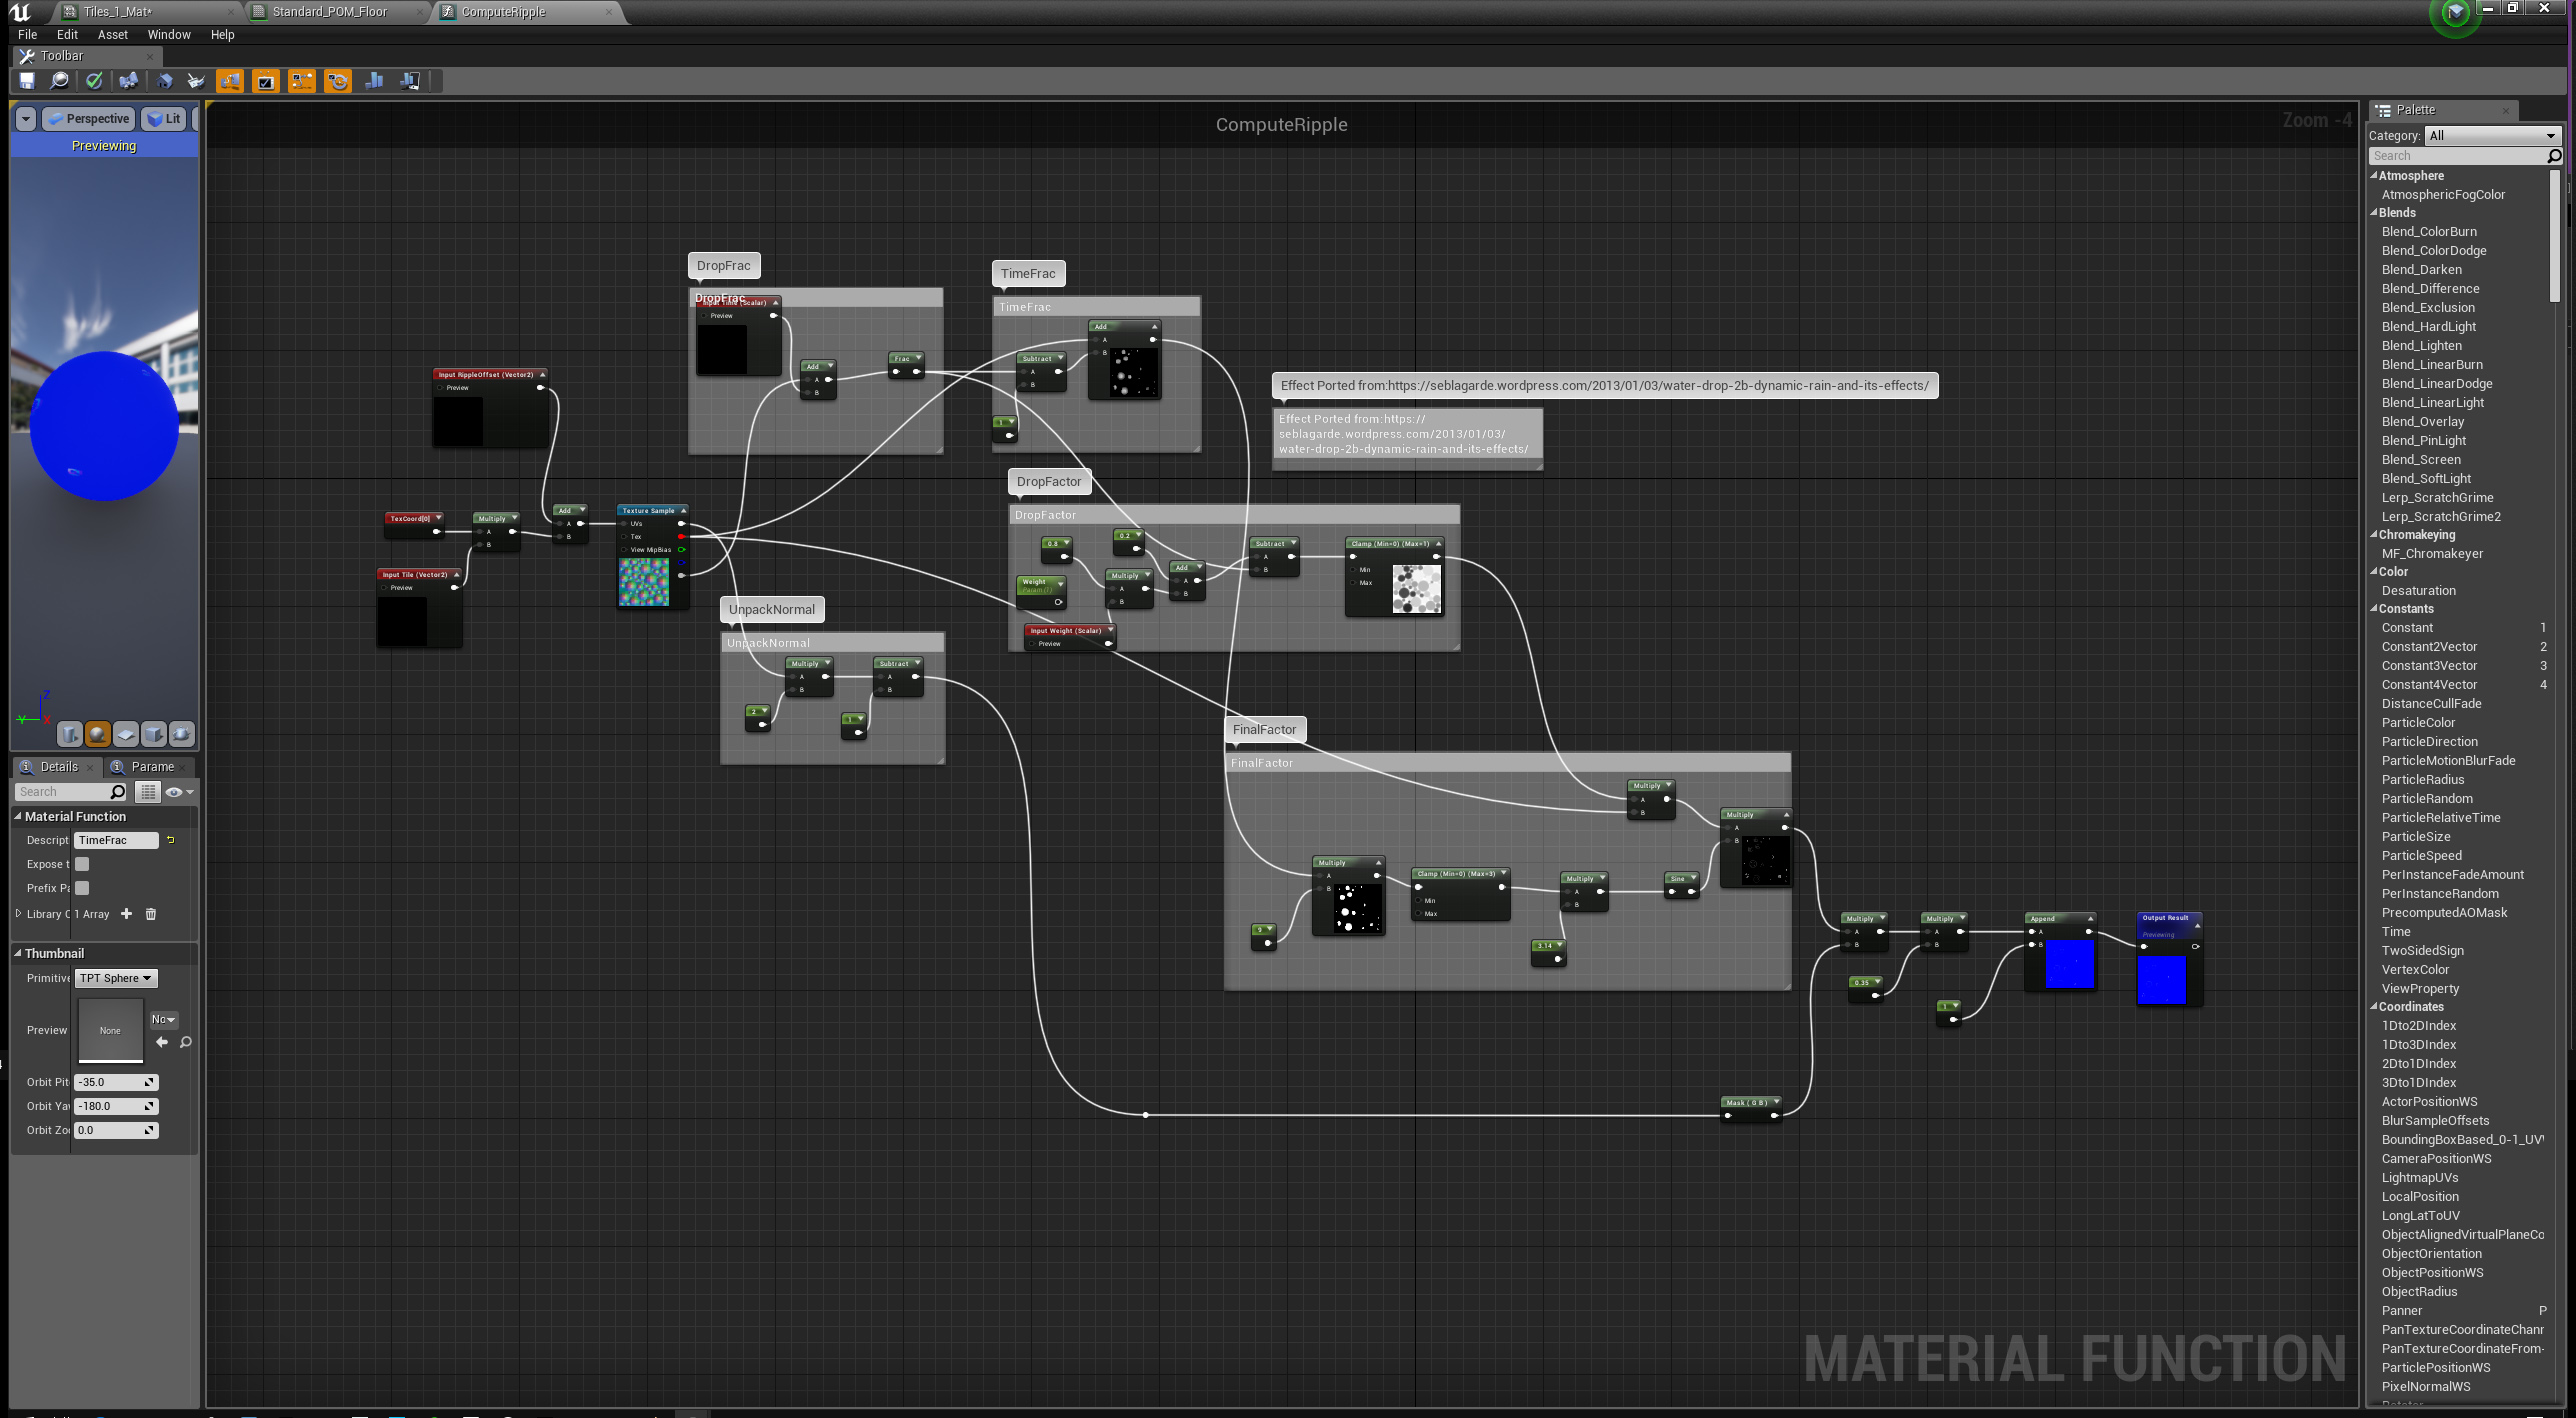
Task: Switch to the Standard_POM_Floor tab
Action: click(x=330, y=12)
